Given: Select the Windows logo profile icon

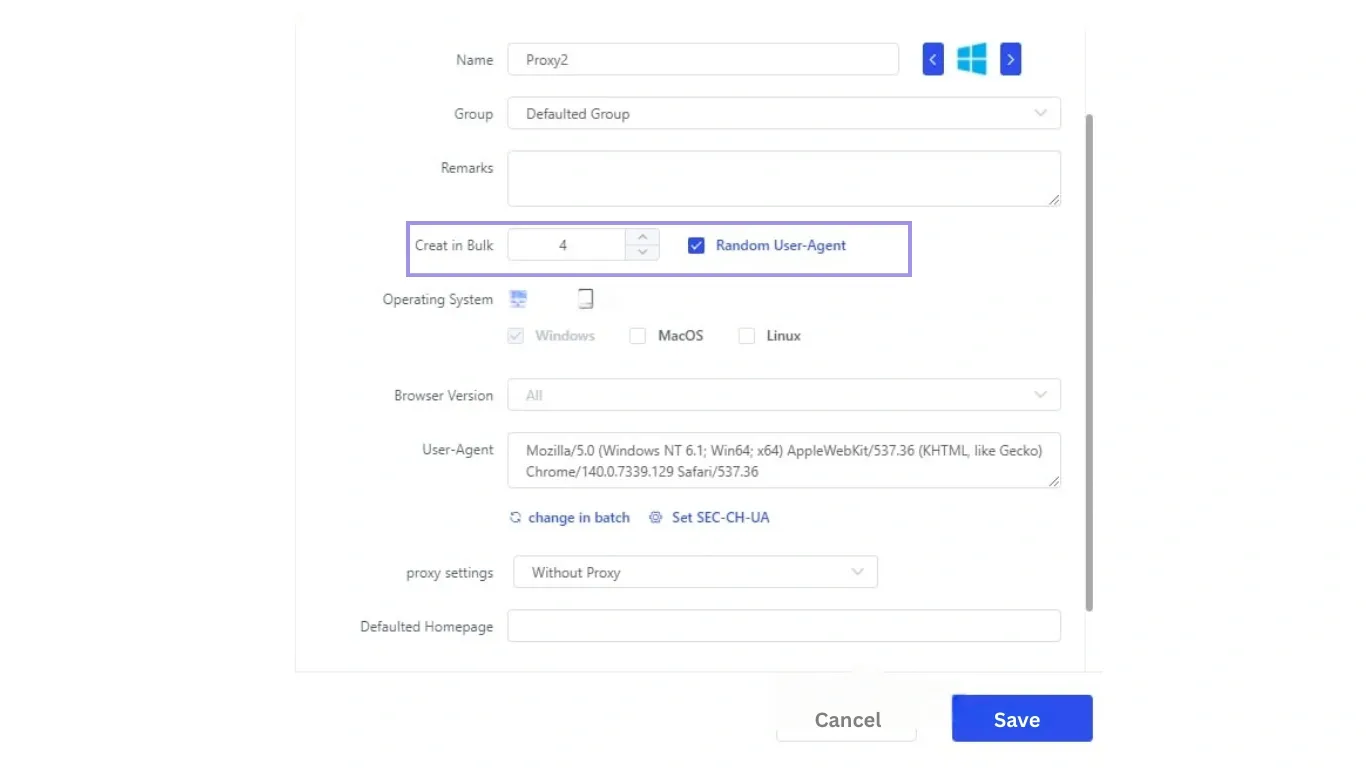Looking at the screenshot, I should 971,59.
